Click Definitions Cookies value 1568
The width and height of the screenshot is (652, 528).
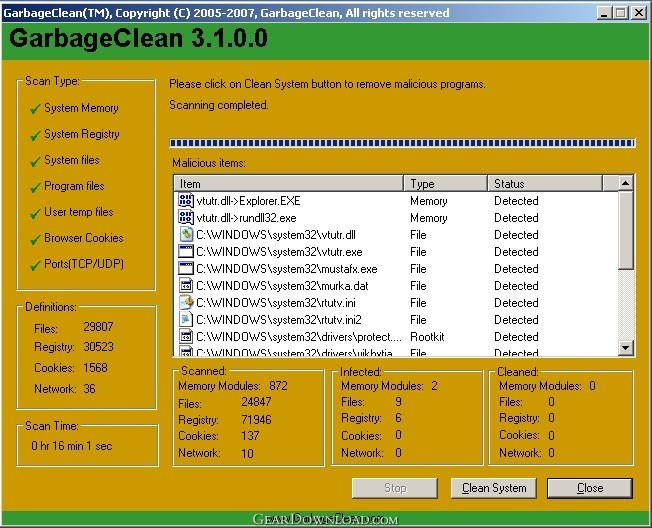pyautogui.click(x=95, y=368)
